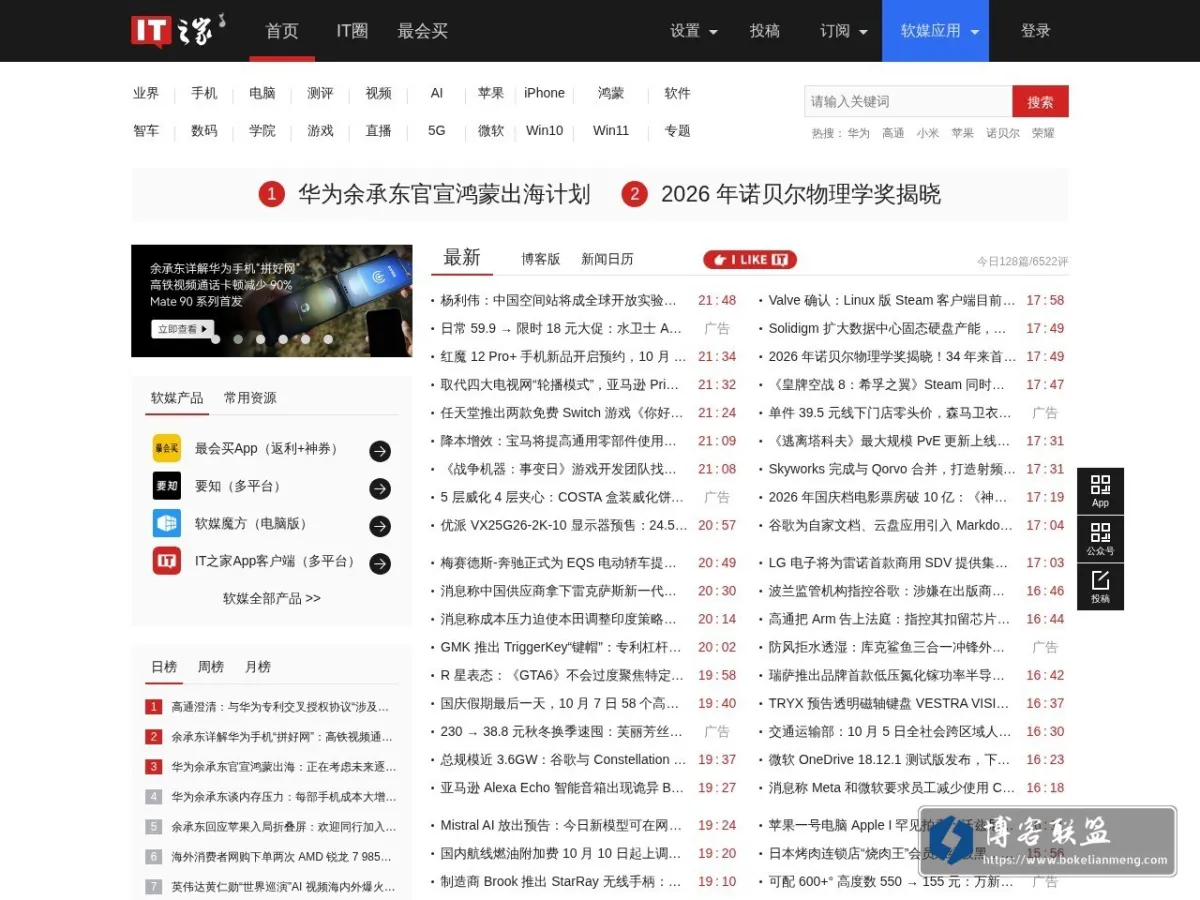The height and width of the screenshot is (900, 1200).
Task: Switch to the 博客版 tab
Action: coord(540,259)
